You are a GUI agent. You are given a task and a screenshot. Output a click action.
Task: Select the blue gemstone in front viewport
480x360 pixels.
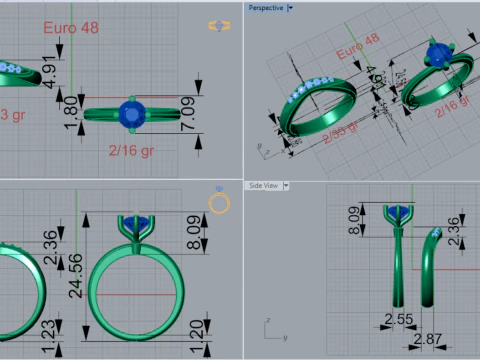[136, 225]
